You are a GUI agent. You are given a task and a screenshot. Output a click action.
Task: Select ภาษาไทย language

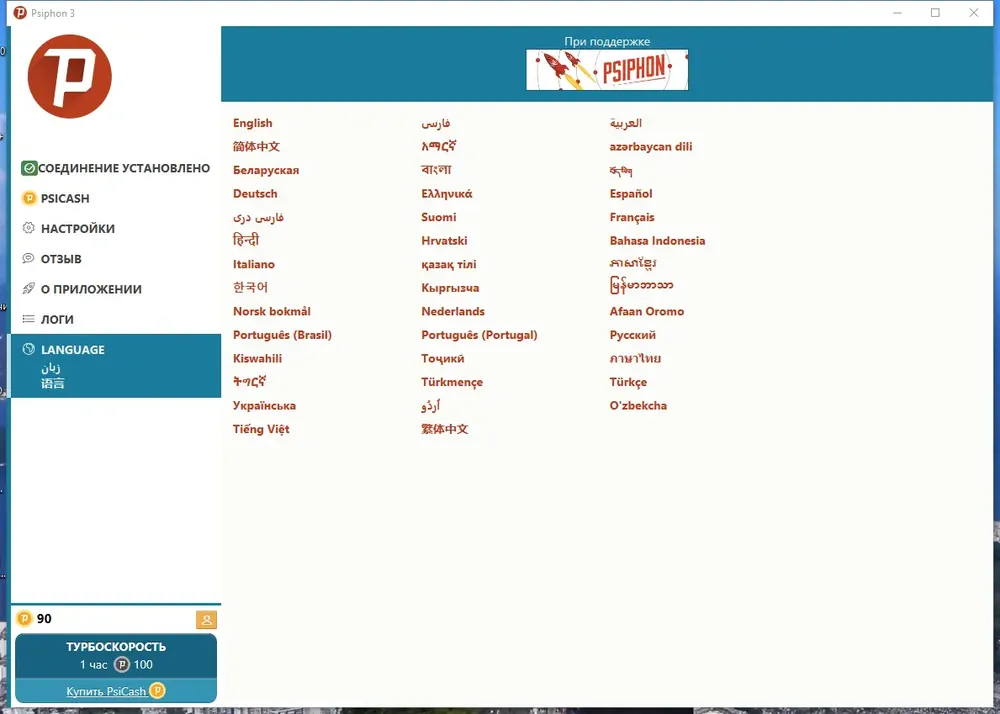tap(635, 359)
